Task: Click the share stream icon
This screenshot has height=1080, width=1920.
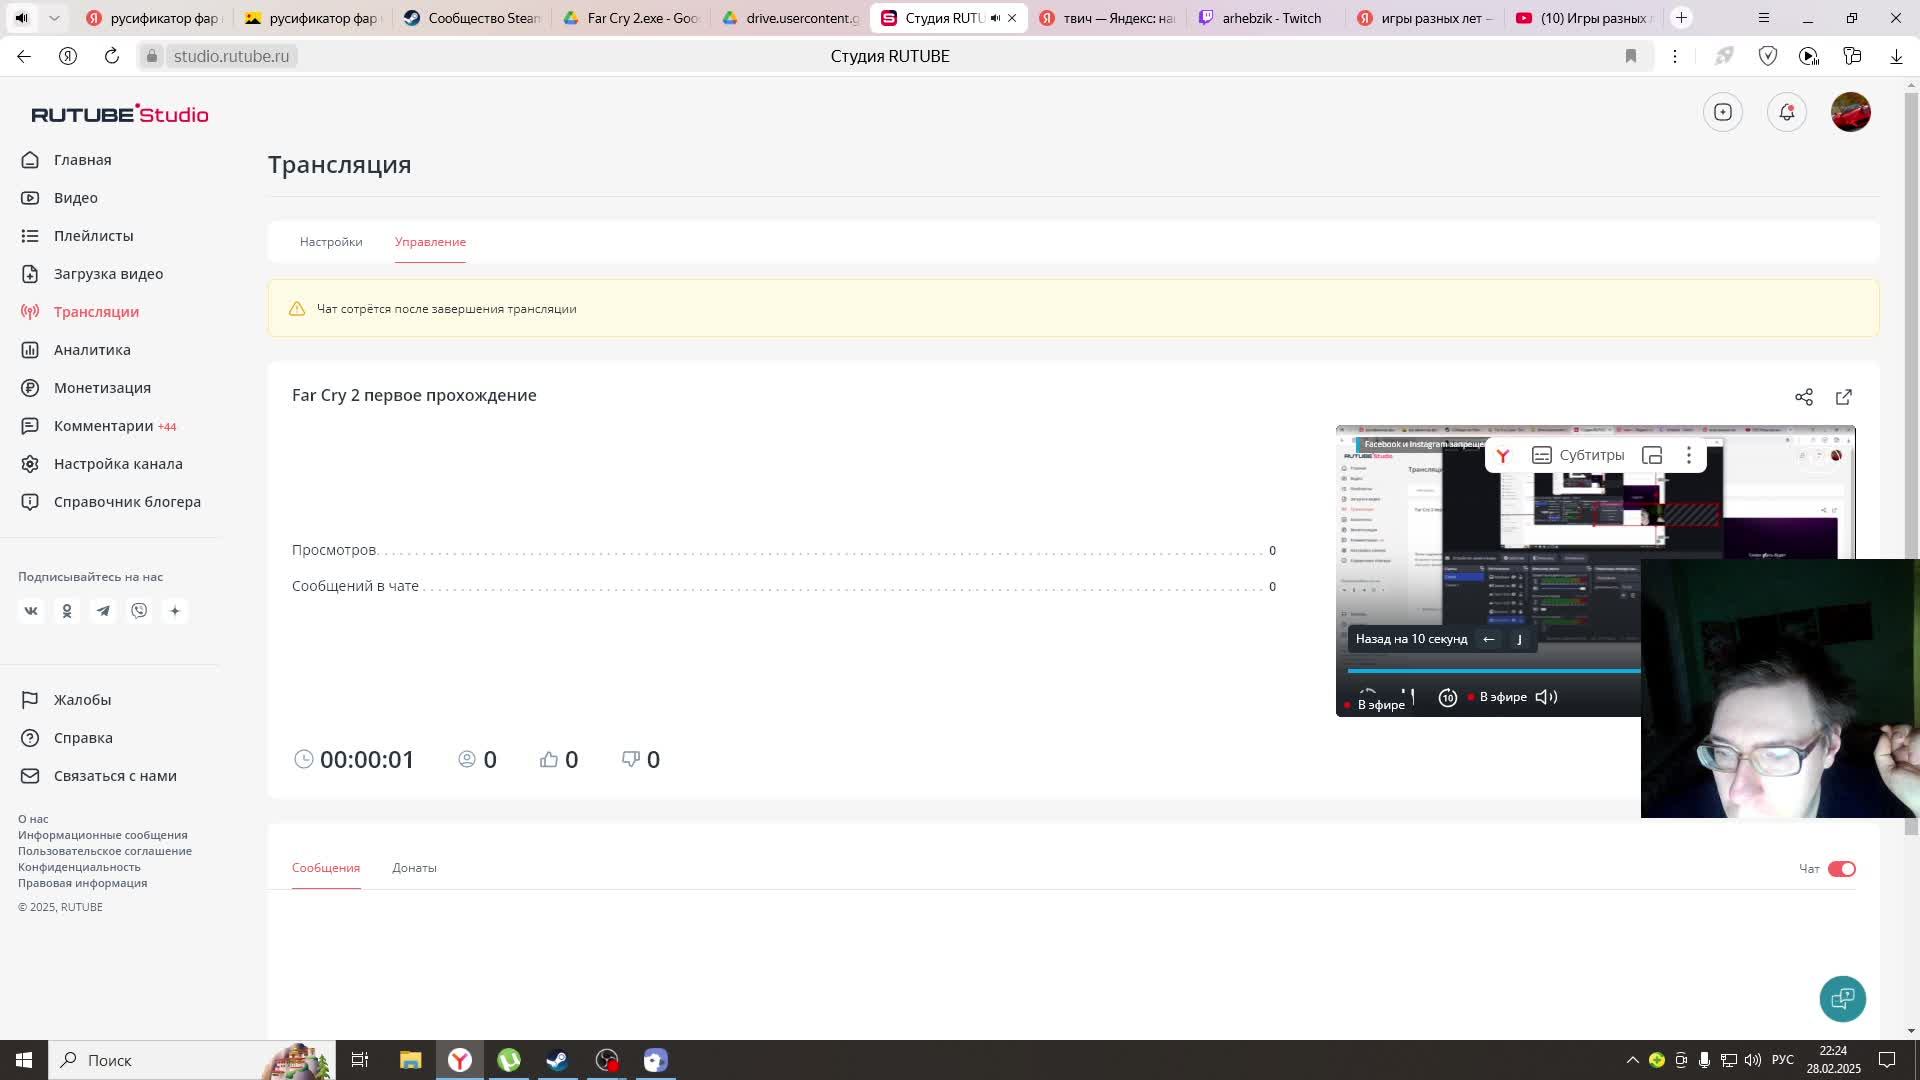Action: click(x=1803, y=397)
